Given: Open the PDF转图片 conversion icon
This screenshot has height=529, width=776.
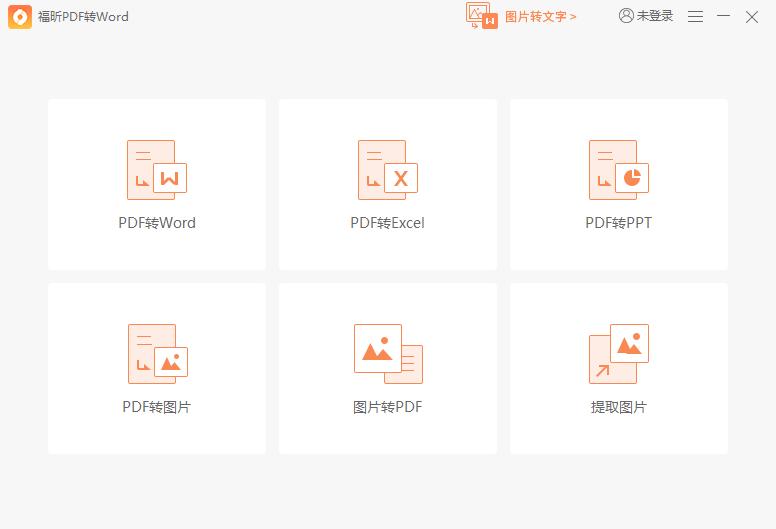Looking at the screenshot, I should 157,354.
